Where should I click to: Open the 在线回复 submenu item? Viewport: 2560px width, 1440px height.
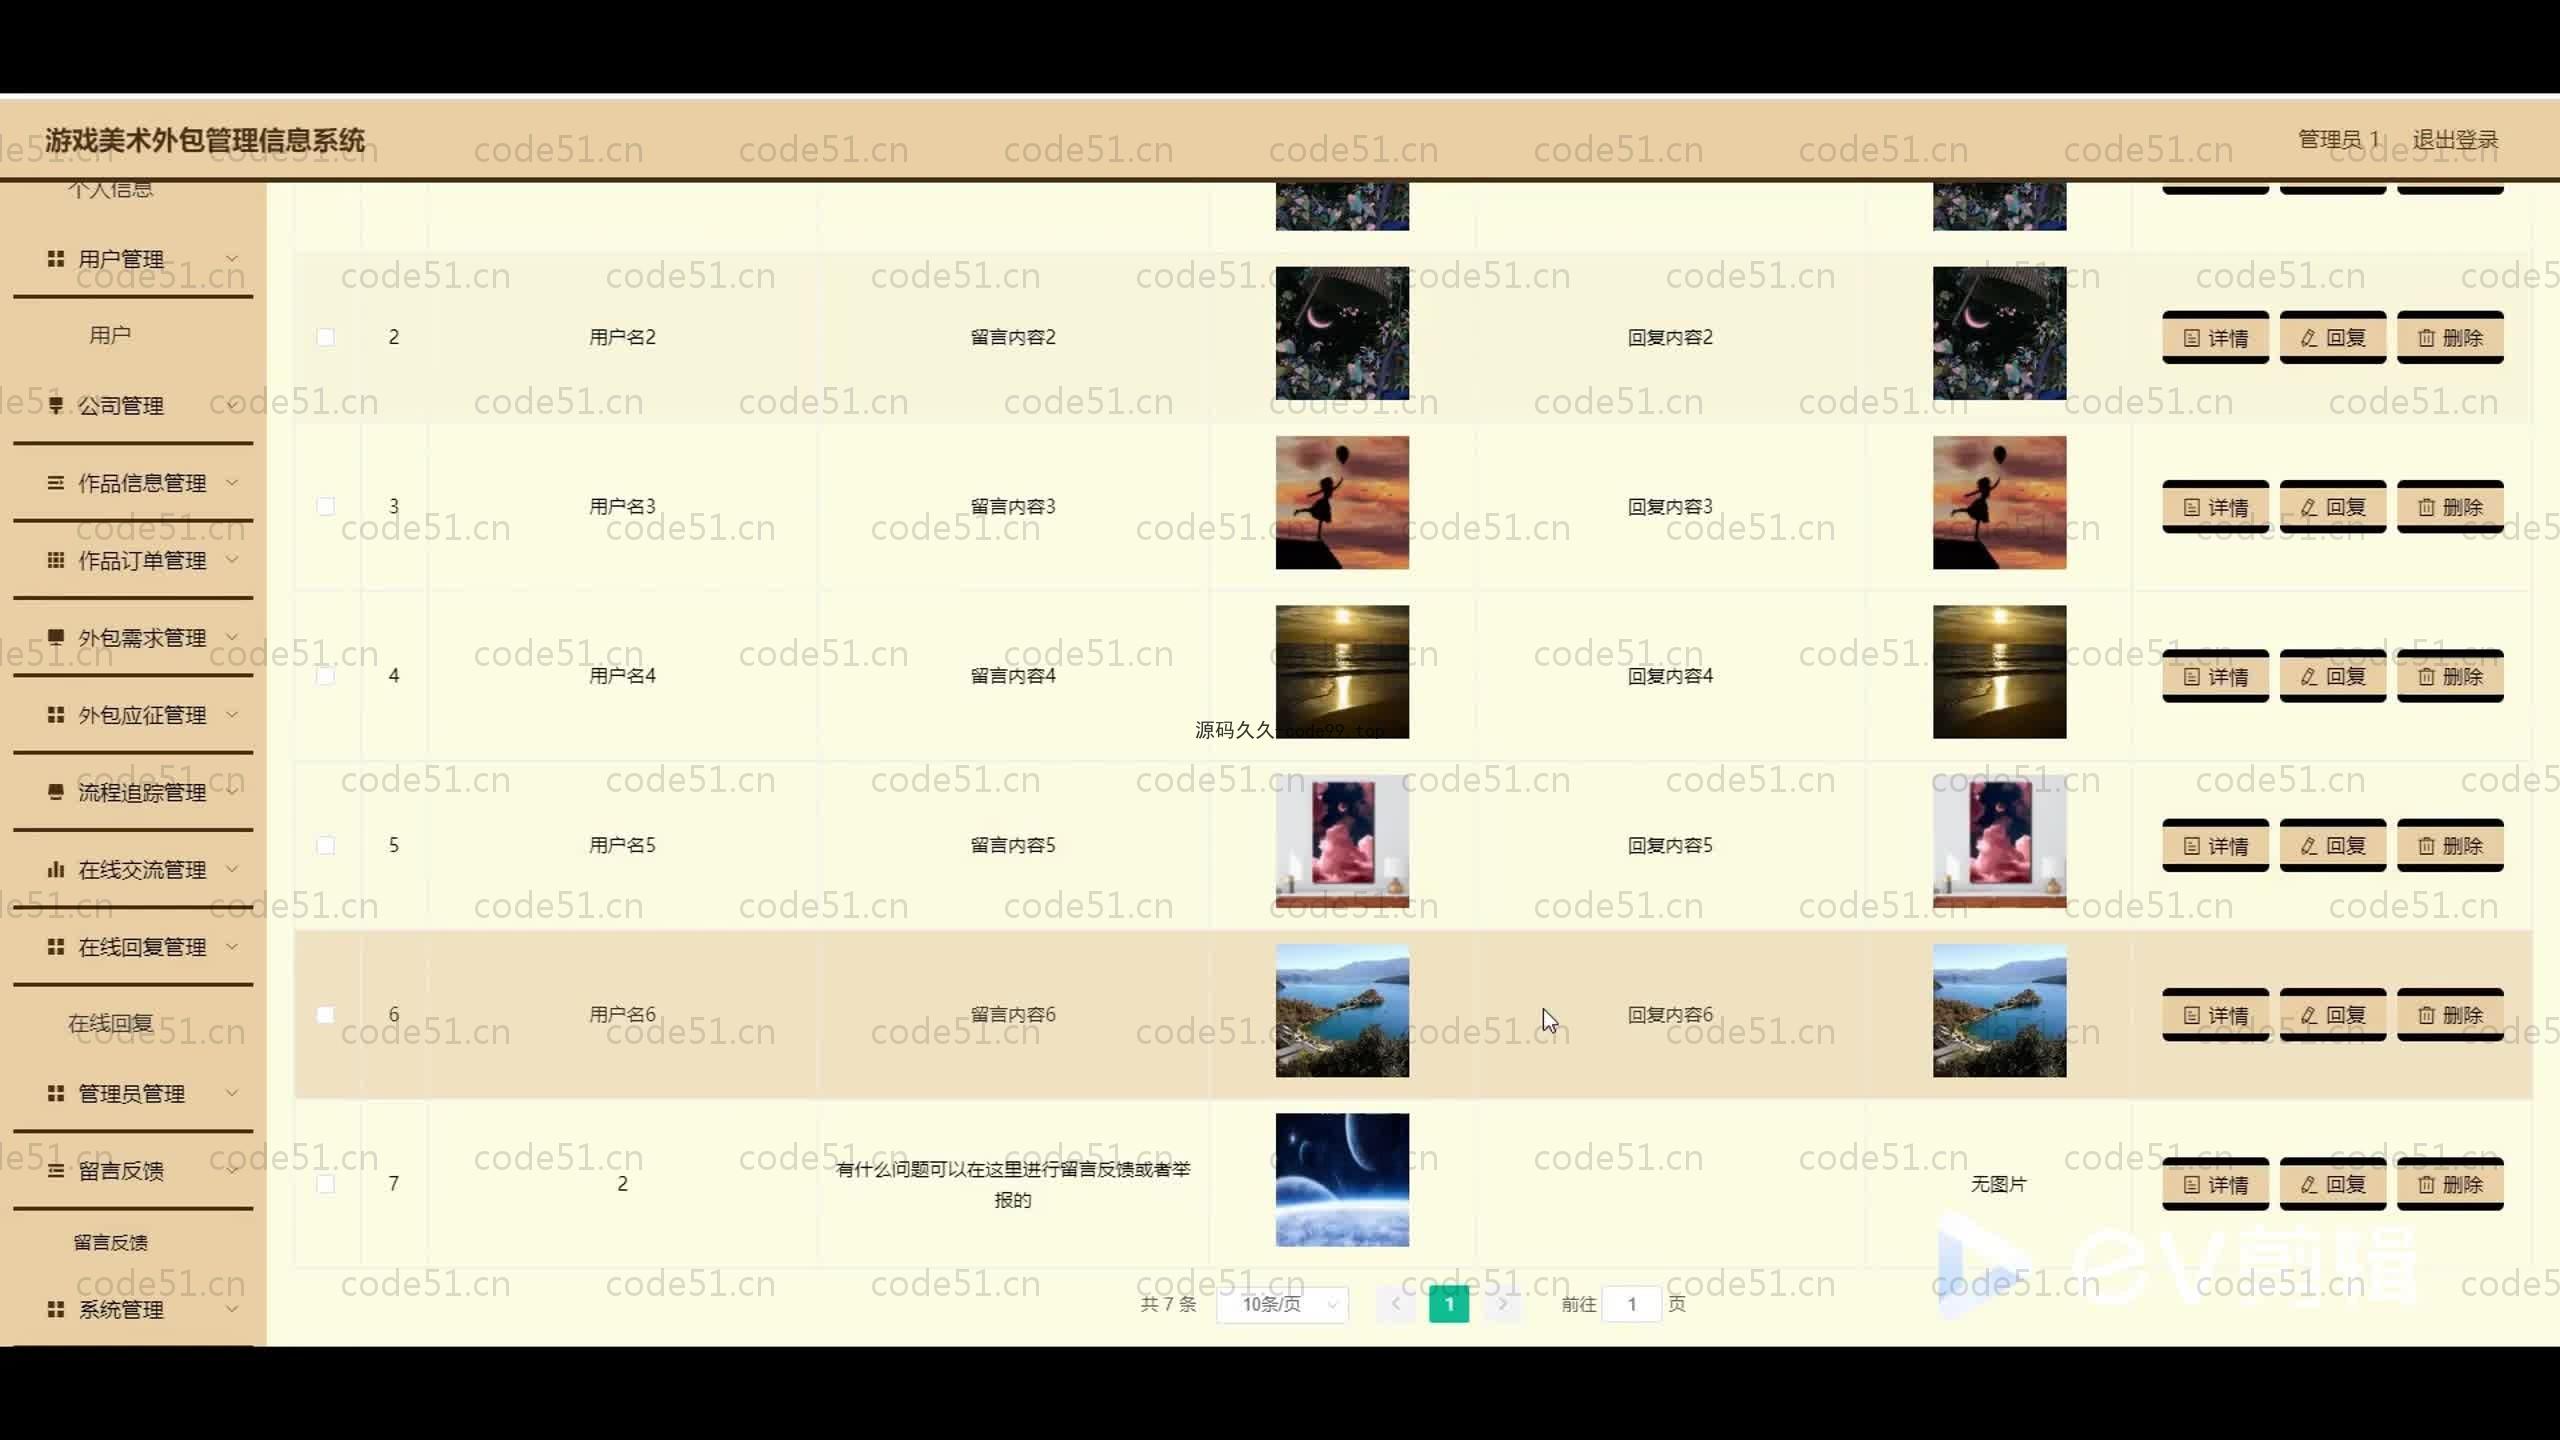tap(110, 1023)
